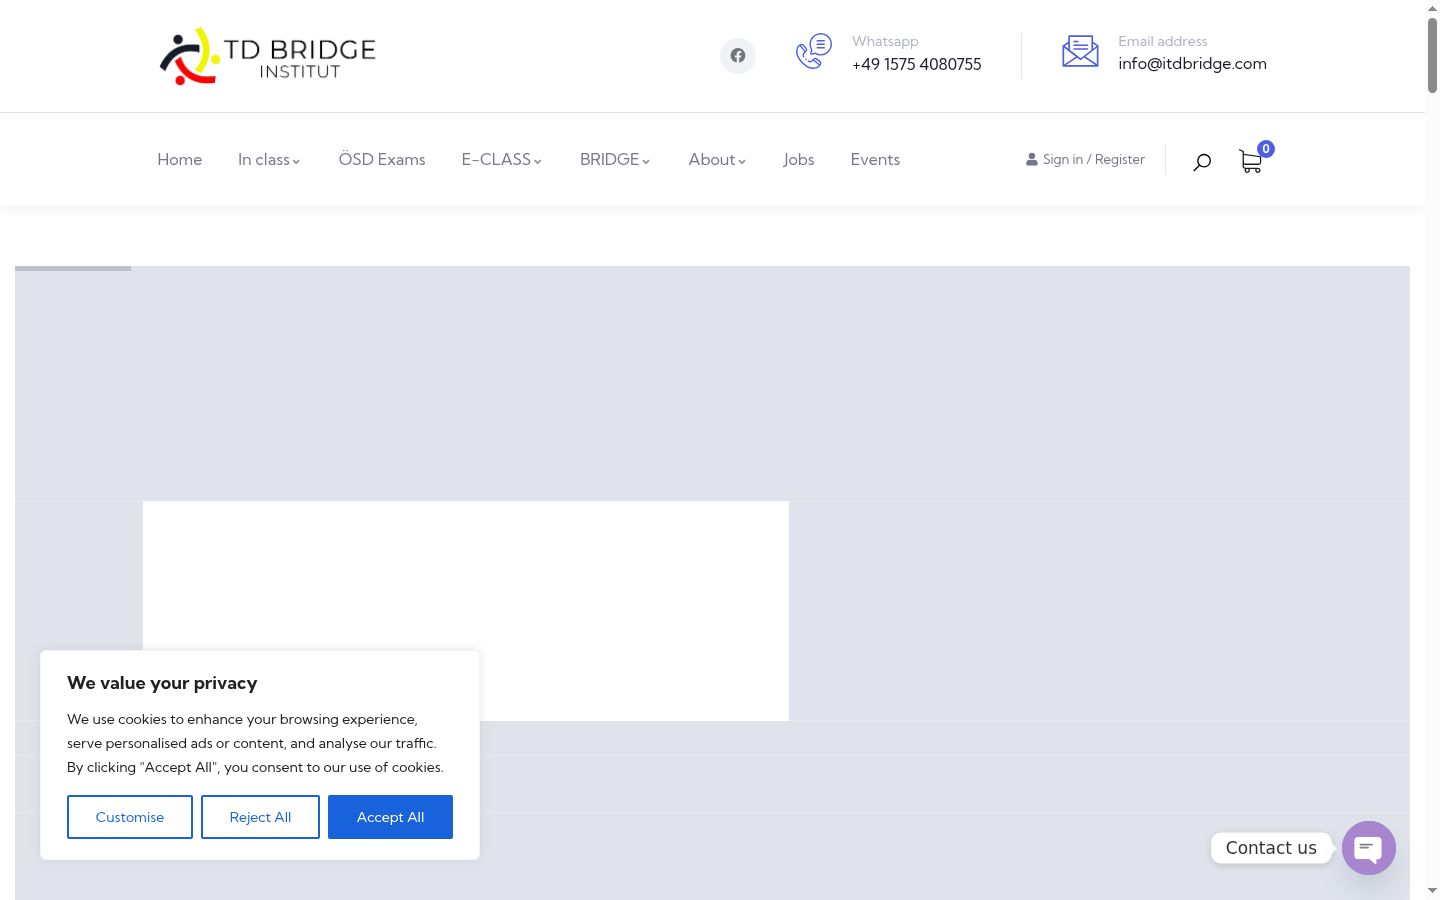Click Reject All cookies button
The height and width of the screenshot is (900, 1440).
(260, 817)
